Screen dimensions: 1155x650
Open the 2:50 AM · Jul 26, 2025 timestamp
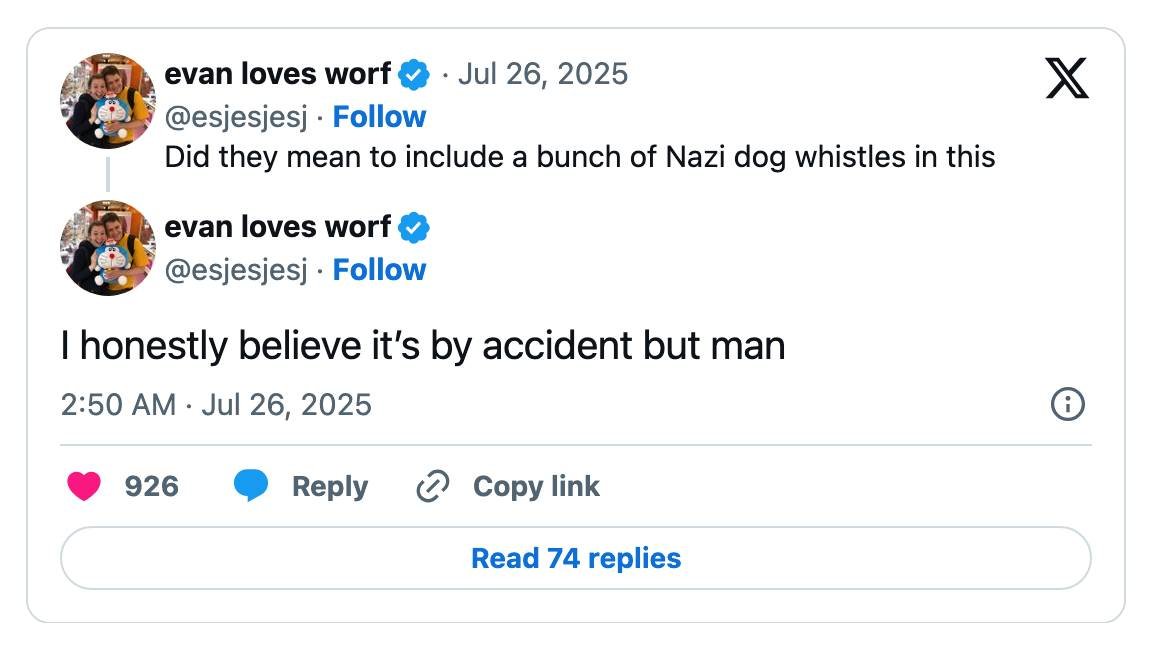[x=216, y=405]
